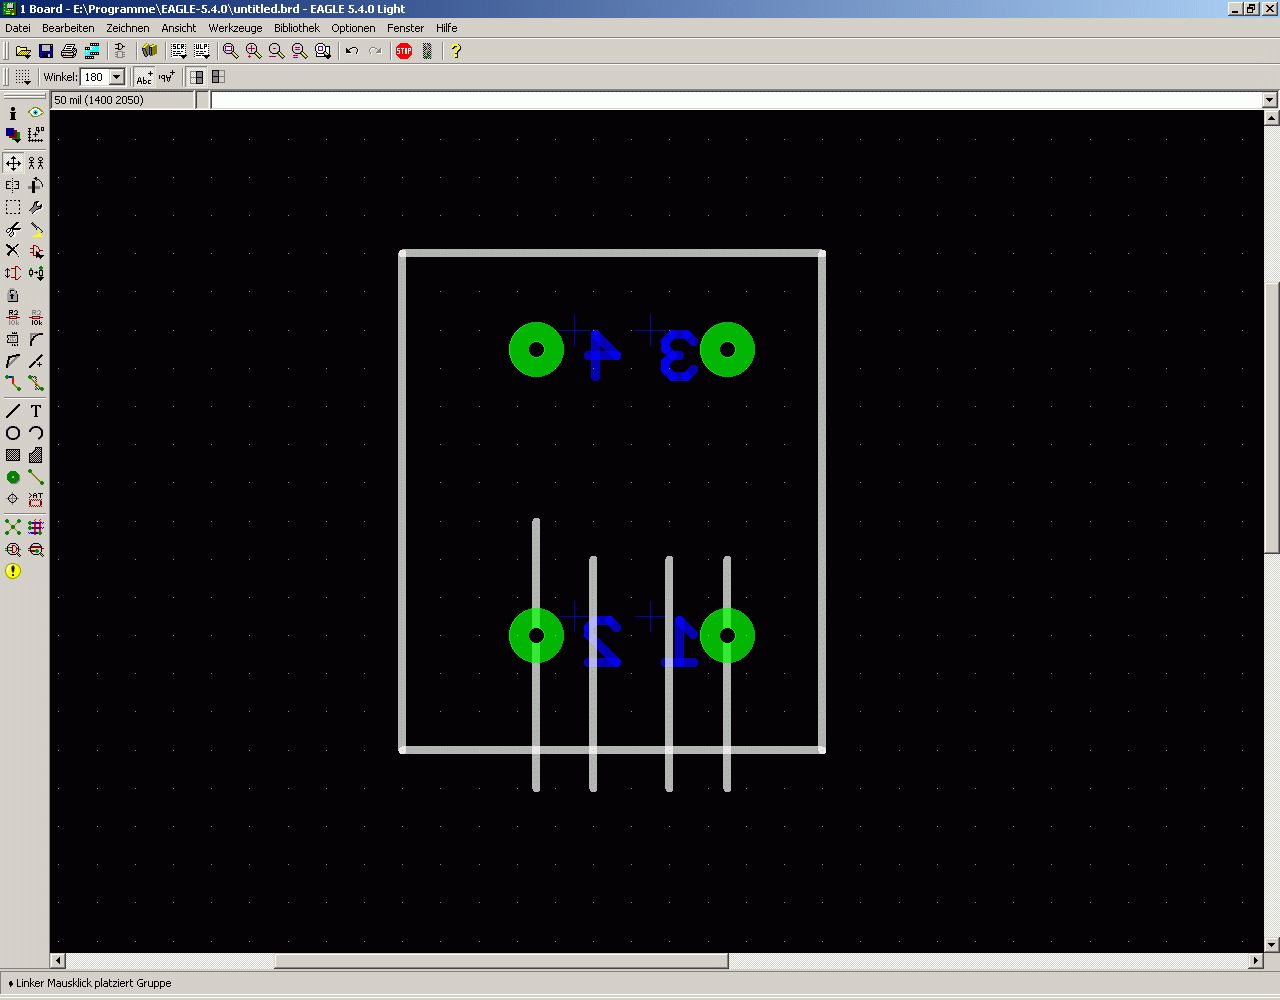Select the Pinswap tool
The width and height of the screenshot is (1280, 1000).
click(13, 273)
